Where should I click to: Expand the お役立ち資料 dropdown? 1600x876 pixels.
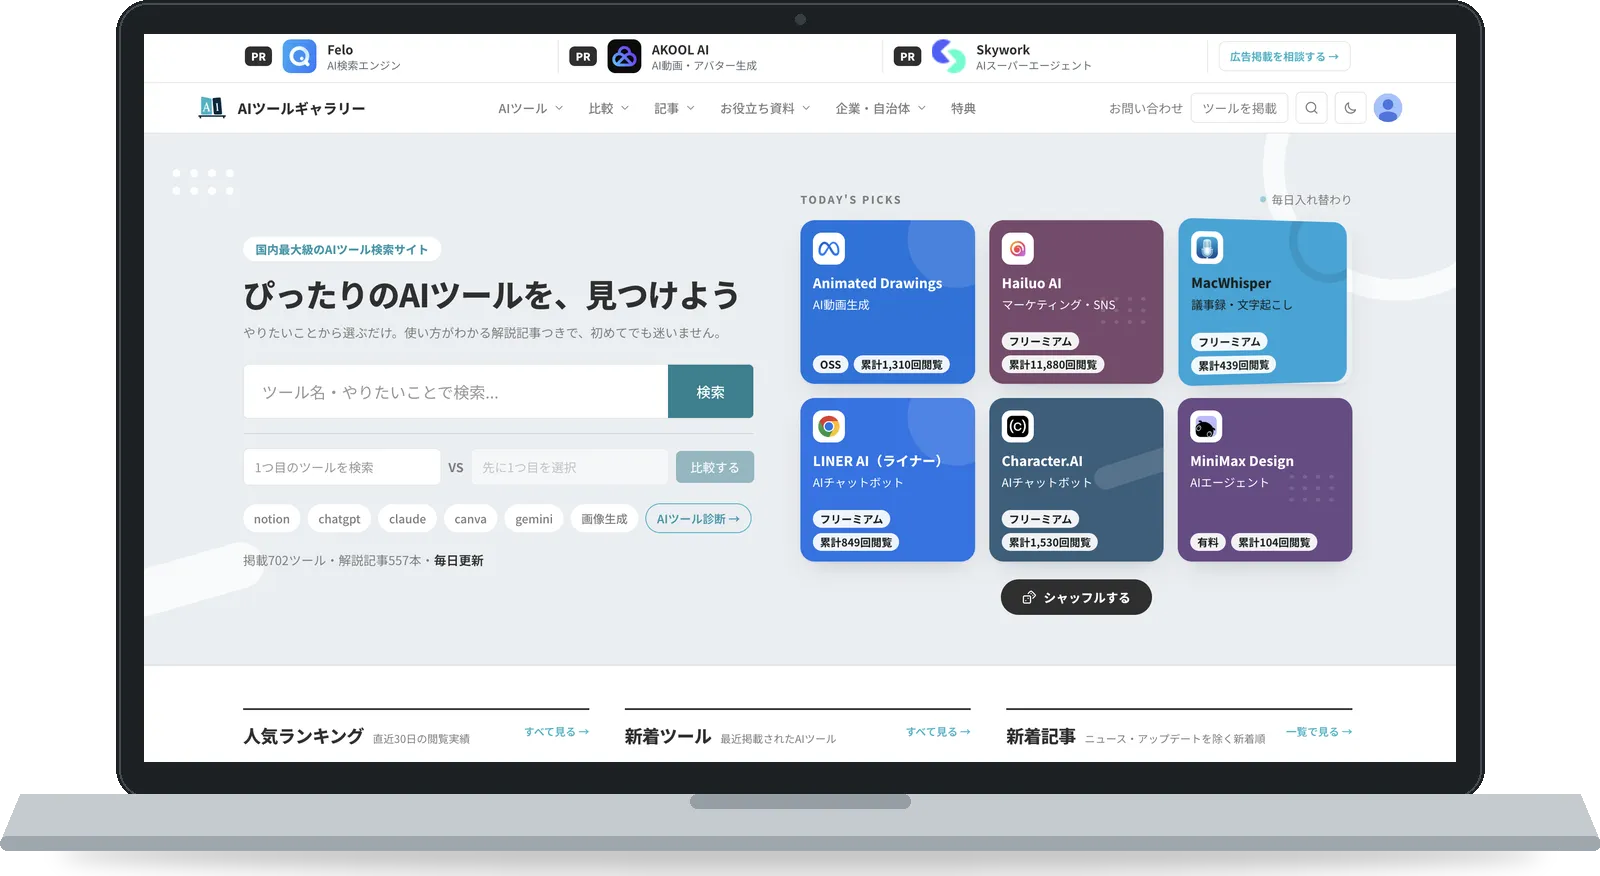(x=765, y=108)
